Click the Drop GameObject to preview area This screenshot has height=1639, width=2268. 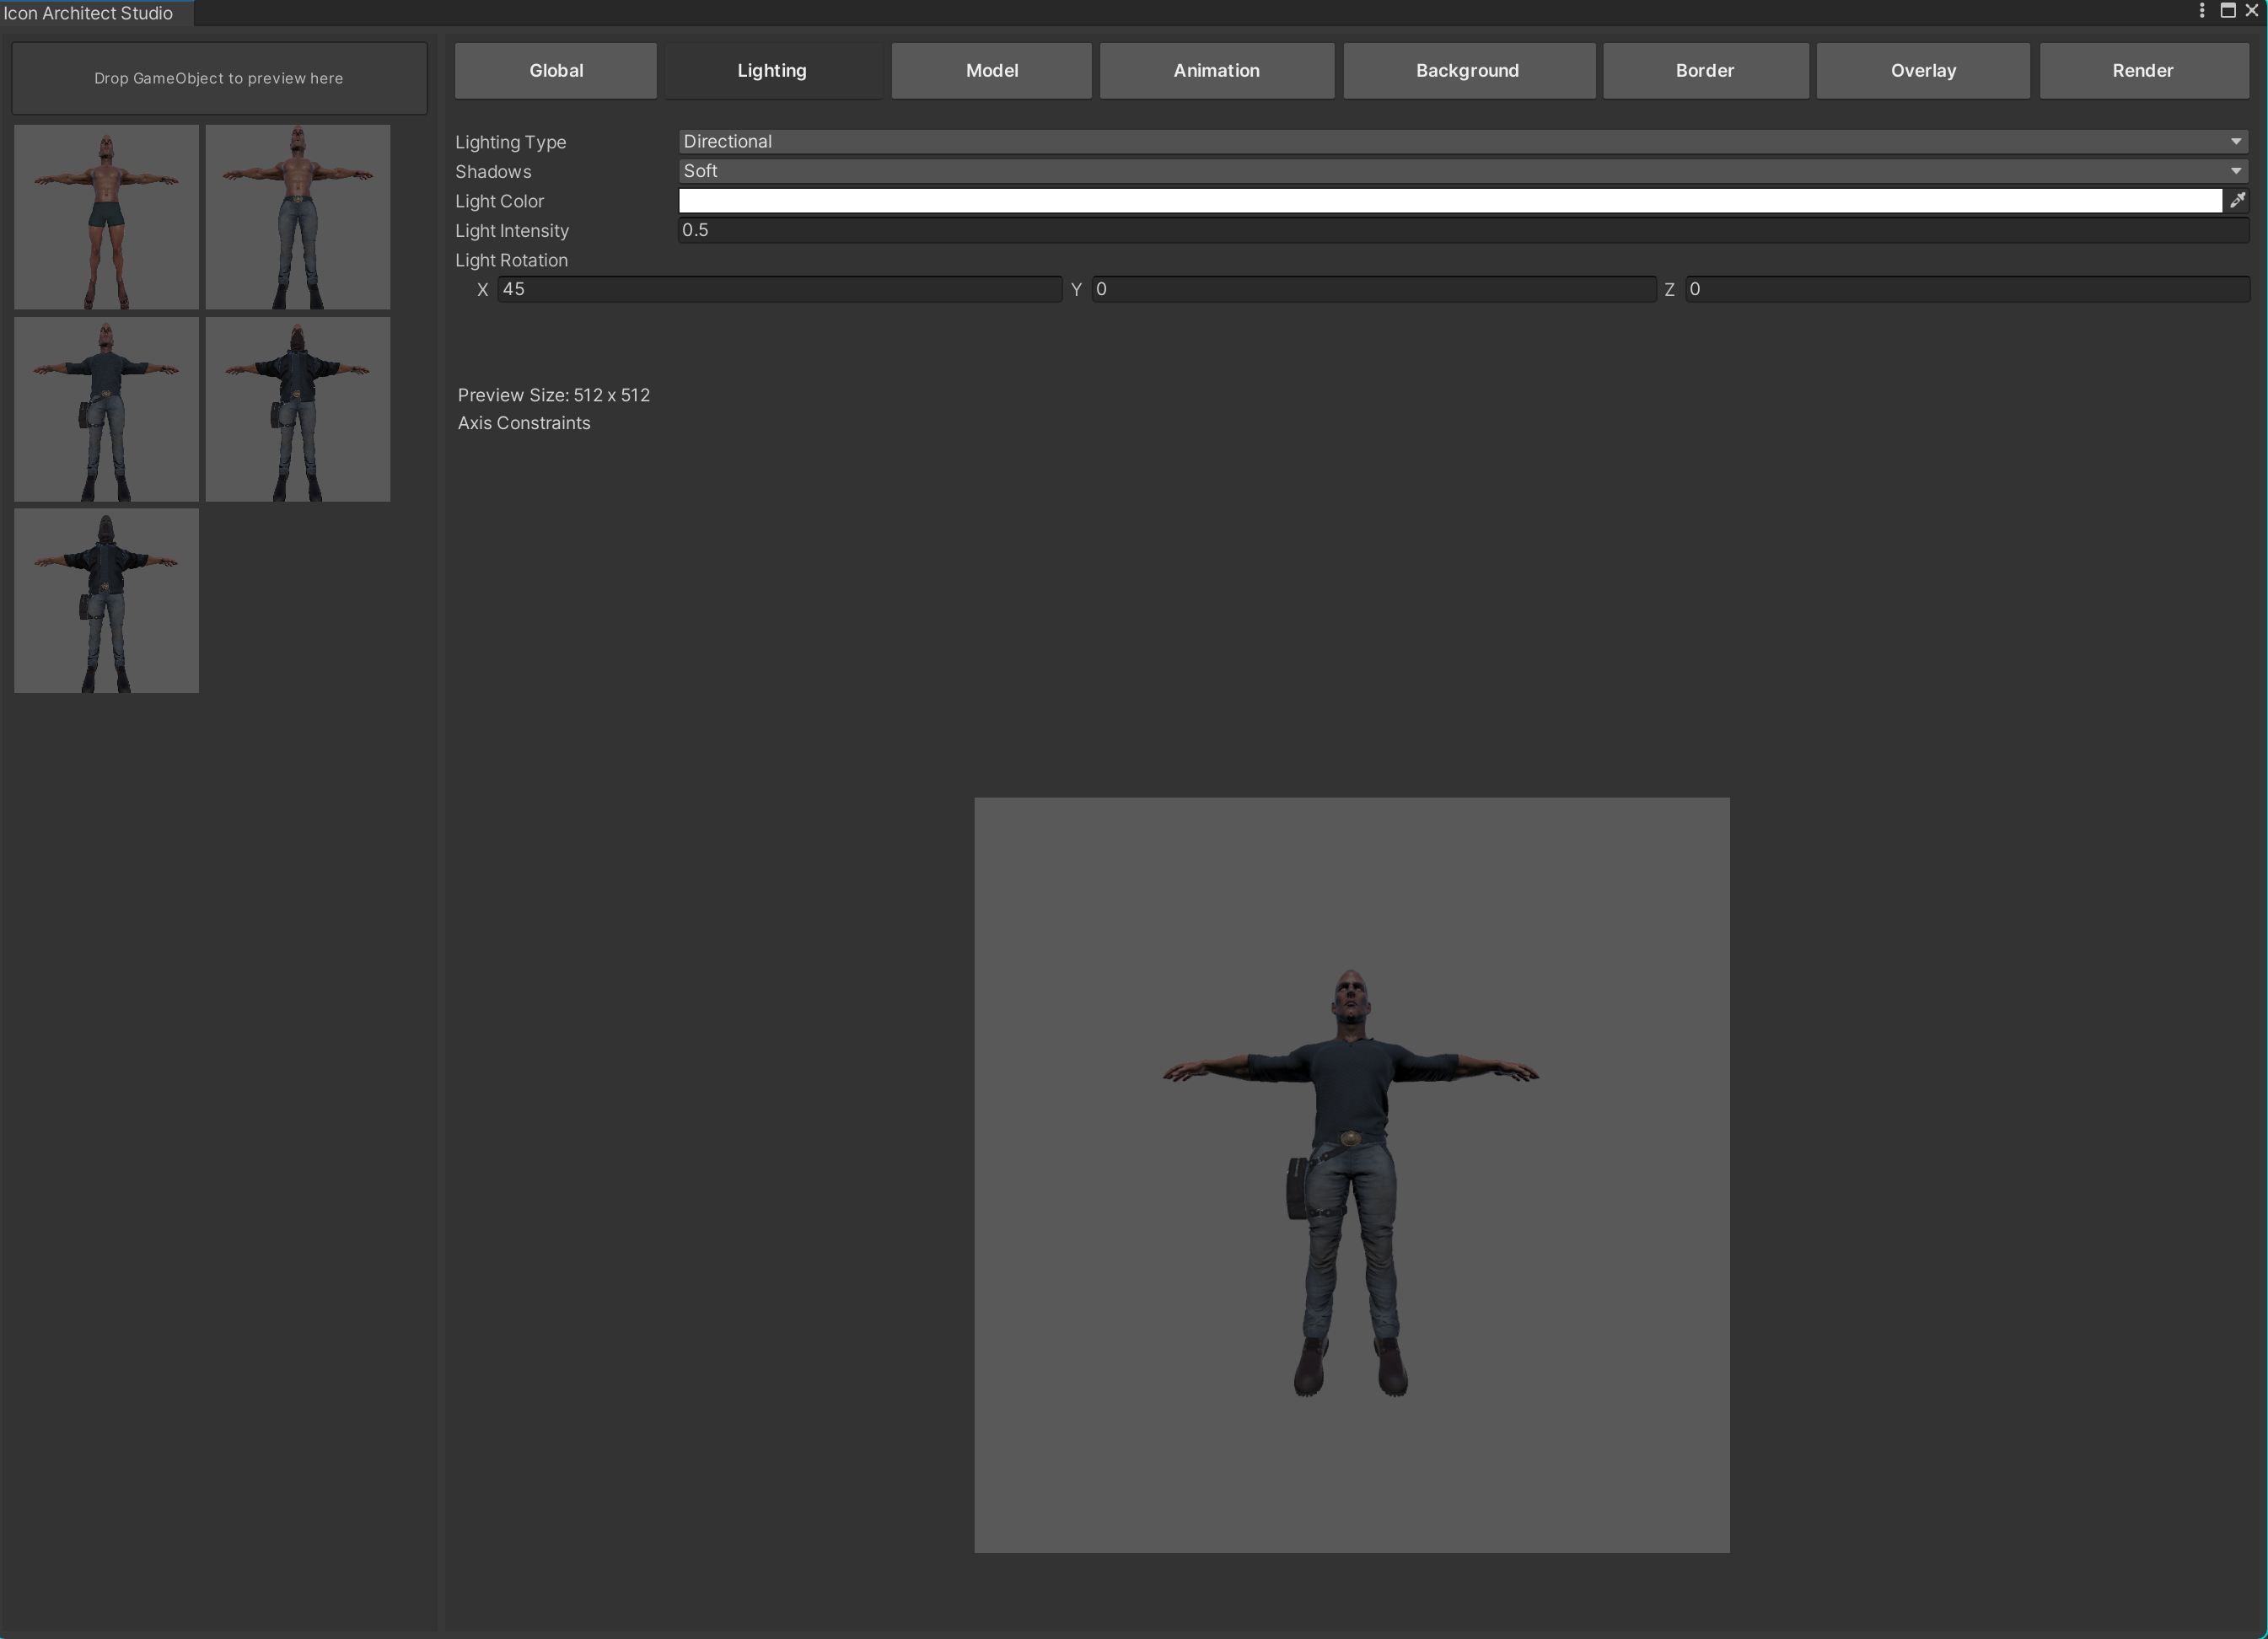[x=219, y=78]
